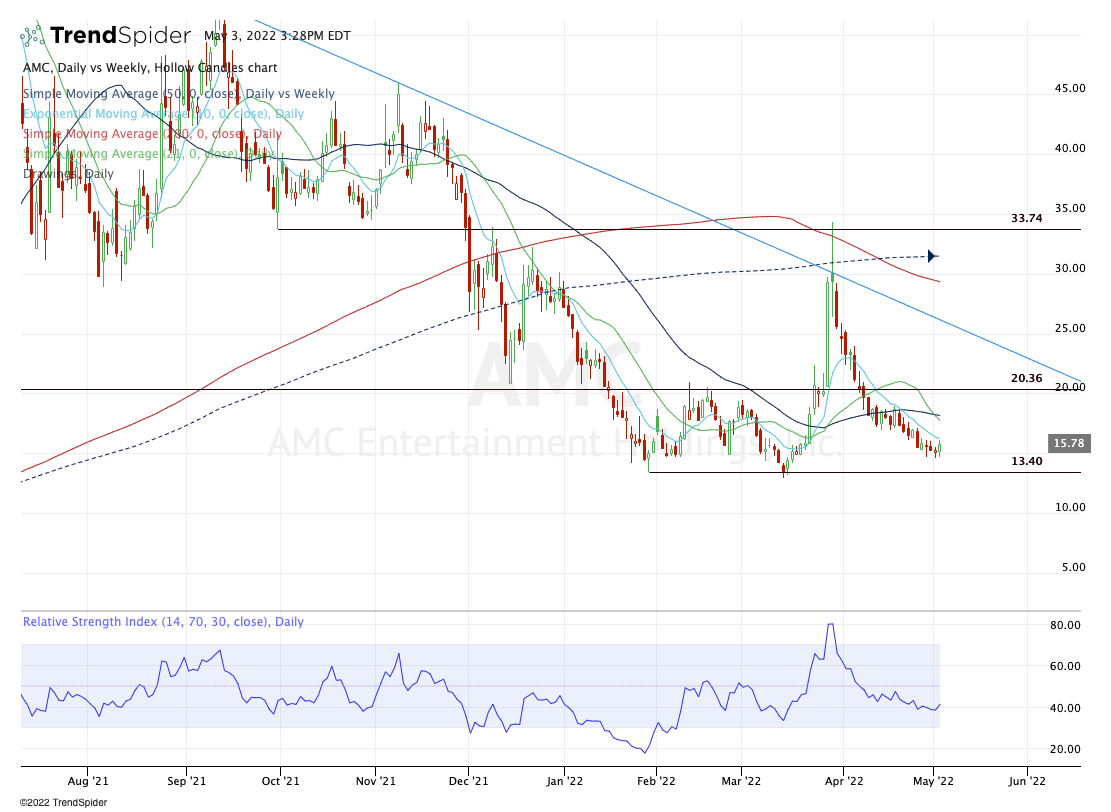Click the Sep '21 date axis label

(x=186, y=781)
